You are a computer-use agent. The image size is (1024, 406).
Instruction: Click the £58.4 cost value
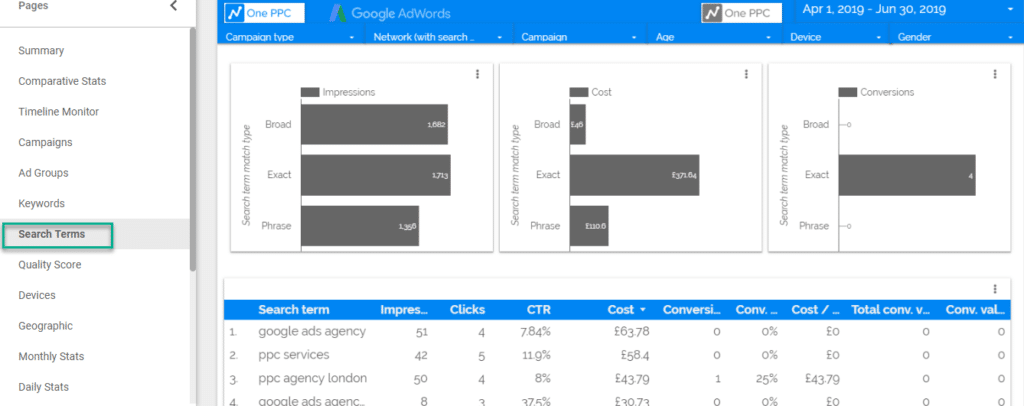[x=635, y=355]
